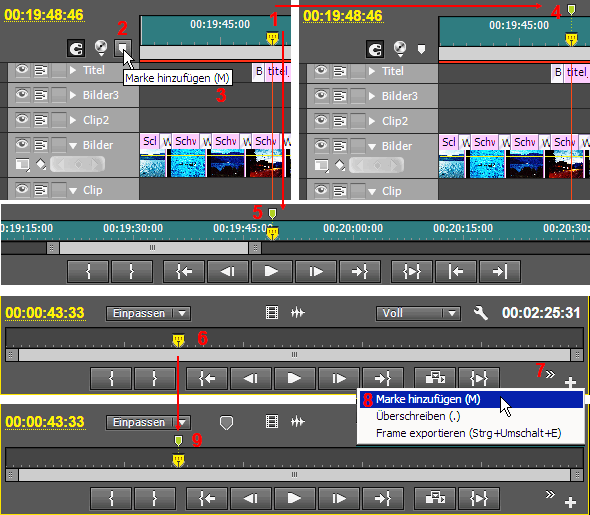Click Mark Out brace in timeline transport bar

coord(132,271)
